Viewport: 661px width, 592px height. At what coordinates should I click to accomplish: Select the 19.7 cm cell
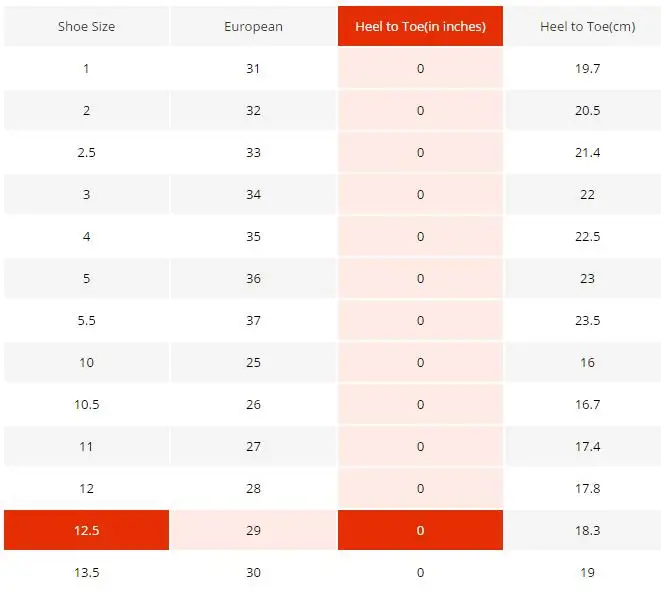pyautogui.click(x=588, y=68)
